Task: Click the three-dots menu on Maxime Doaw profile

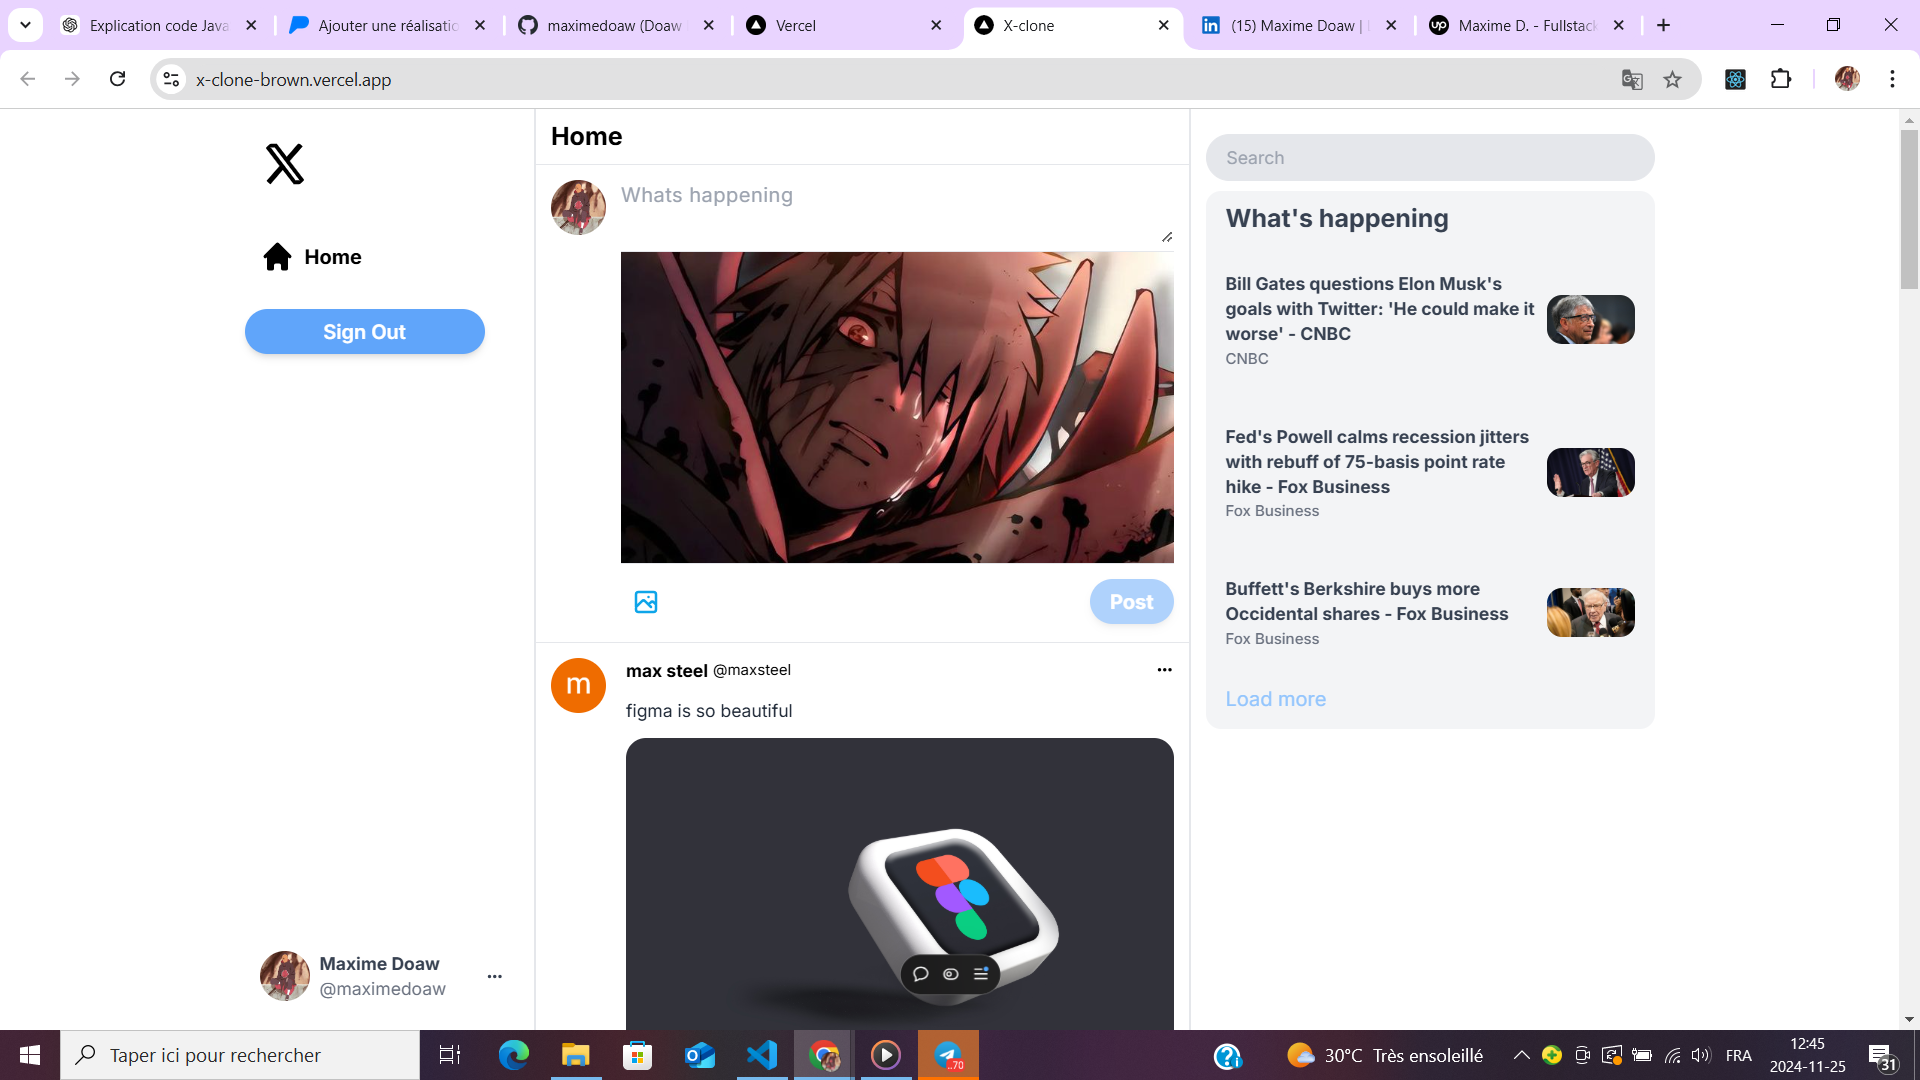Action: coord(496,976)
